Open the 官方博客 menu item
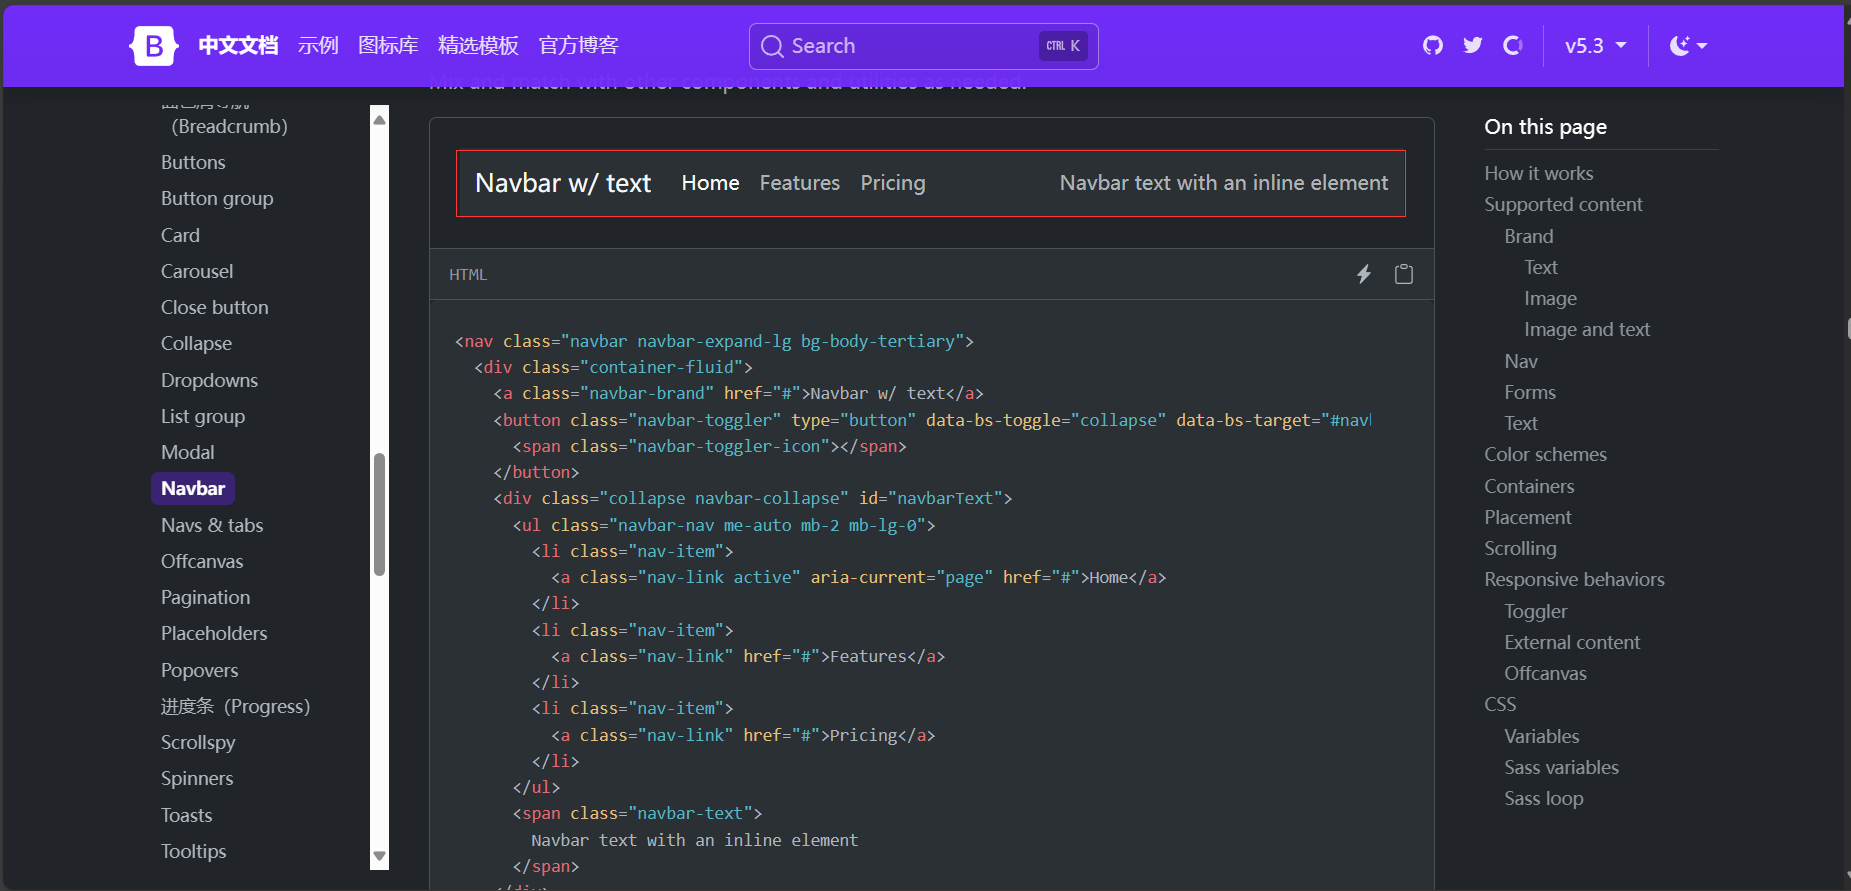The height and width of the screenshot is (891, 1851). pyautogui.click(x=578, y=46)
